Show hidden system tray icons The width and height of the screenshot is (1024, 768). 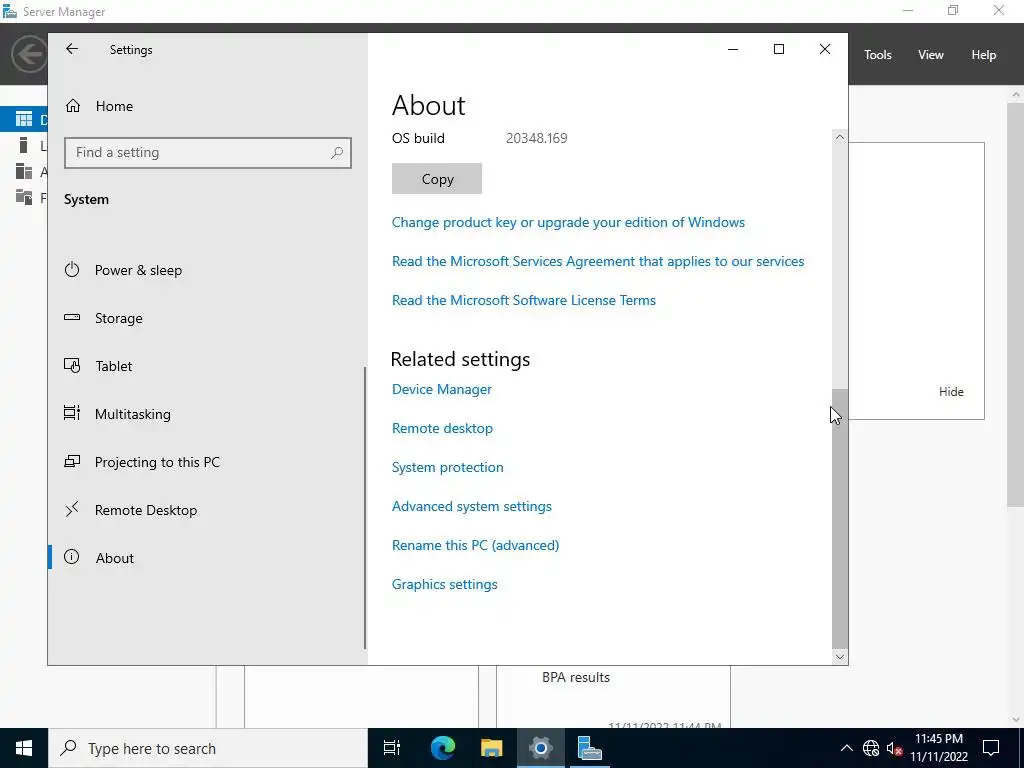coord(846,748)
